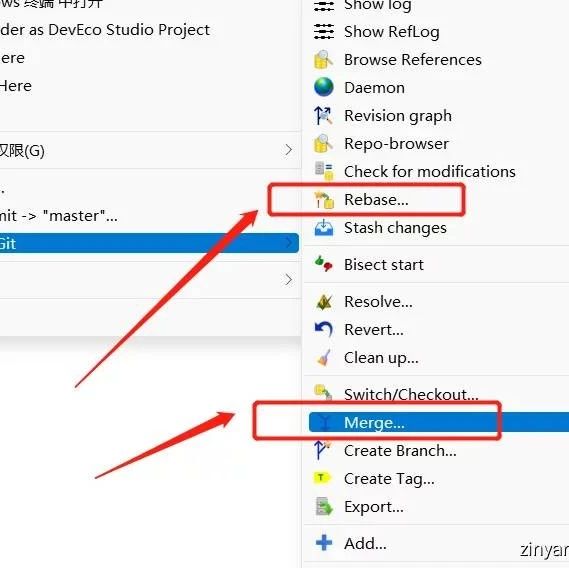Select Revert... entry
This screenshot has height=568, width=569.
[x=374, y=330]
